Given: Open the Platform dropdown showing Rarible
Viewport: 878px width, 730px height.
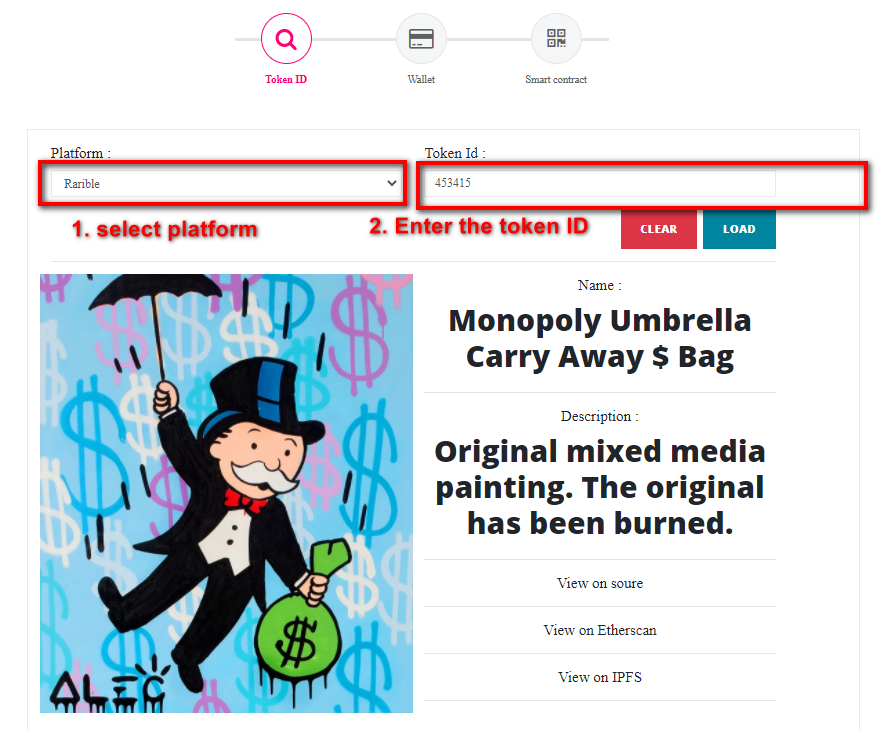Looking at the screenshot, I should (x=225, y=184).
